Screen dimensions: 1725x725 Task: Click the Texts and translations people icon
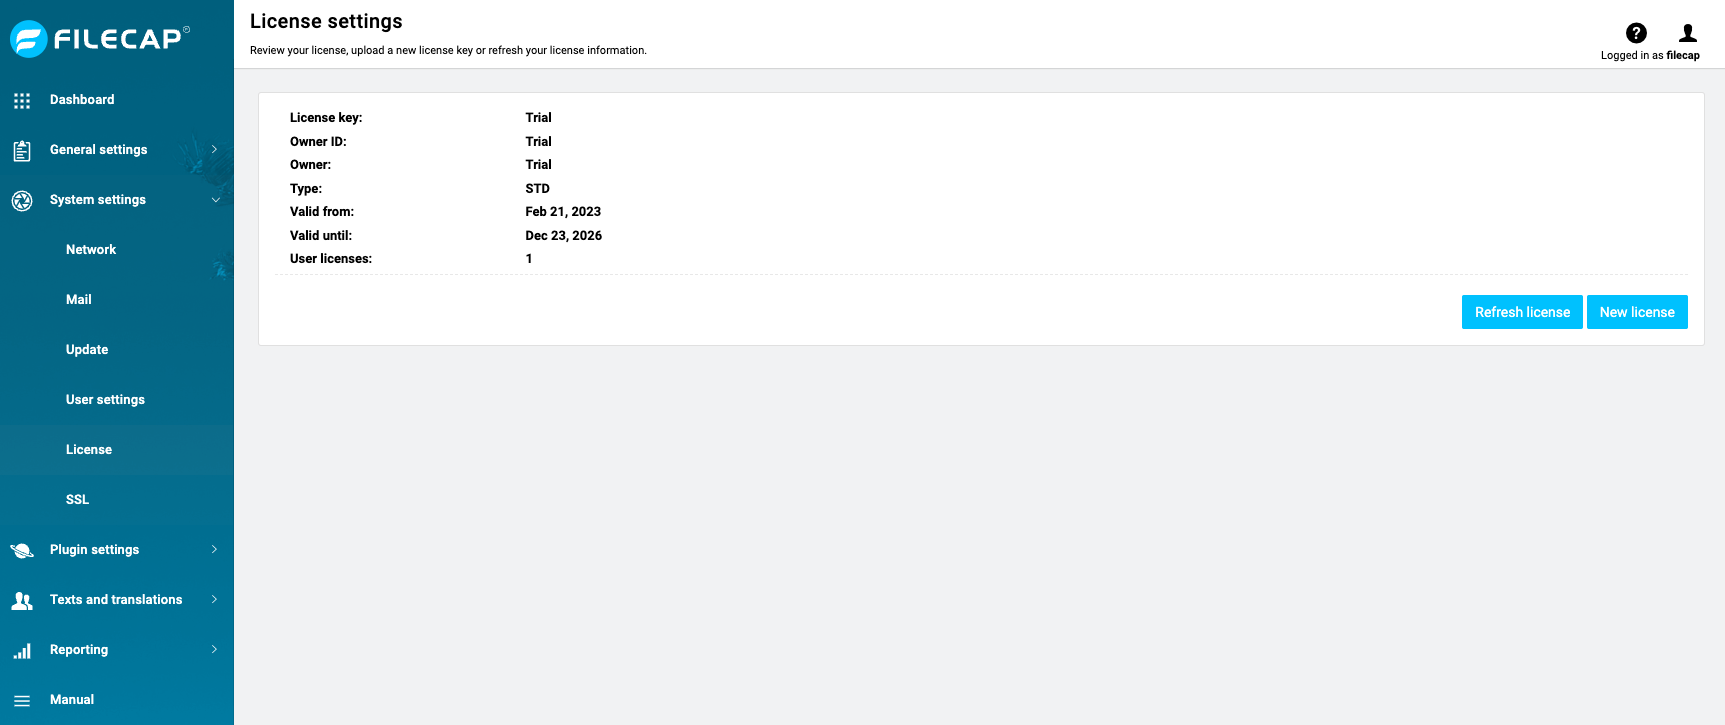pyautogui.click(x=22, y=601)
